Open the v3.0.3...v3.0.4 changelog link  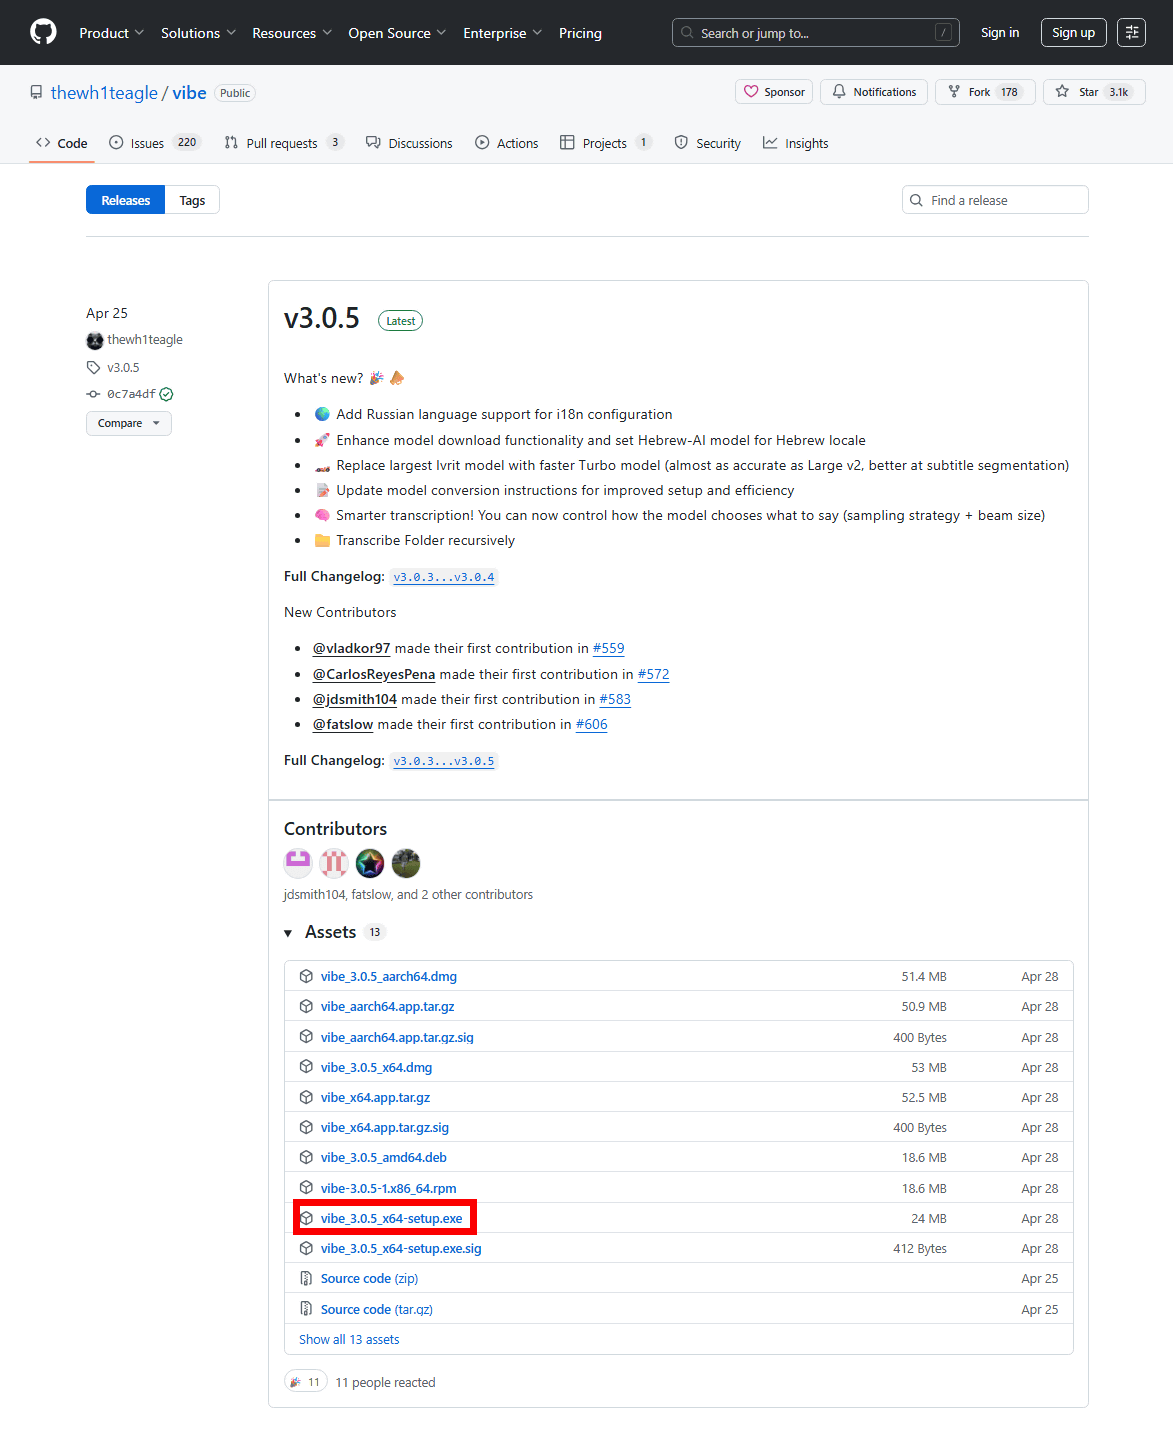[x=444, y=577]
